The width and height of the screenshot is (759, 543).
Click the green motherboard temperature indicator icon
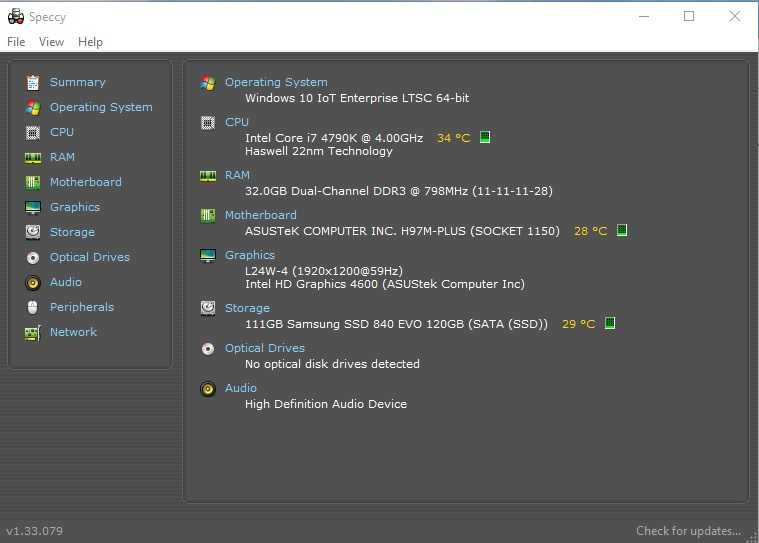[622, 230]
